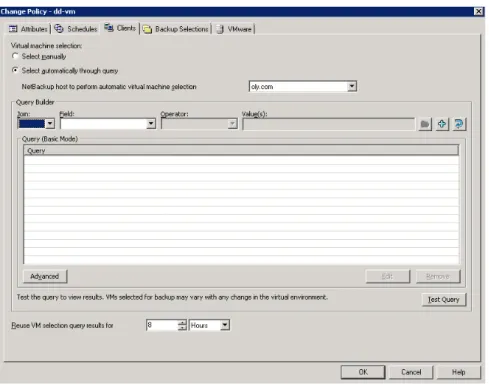
Task: Open the Schedules tab
Action: coord(76,29)
